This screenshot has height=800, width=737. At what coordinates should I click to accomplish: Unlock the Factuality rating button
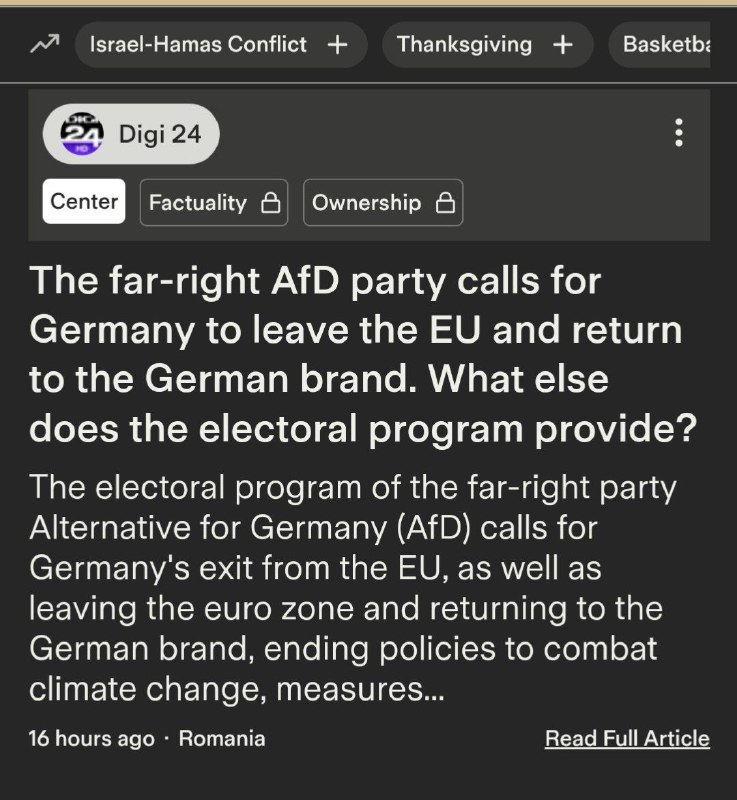(x=214, y=203)
